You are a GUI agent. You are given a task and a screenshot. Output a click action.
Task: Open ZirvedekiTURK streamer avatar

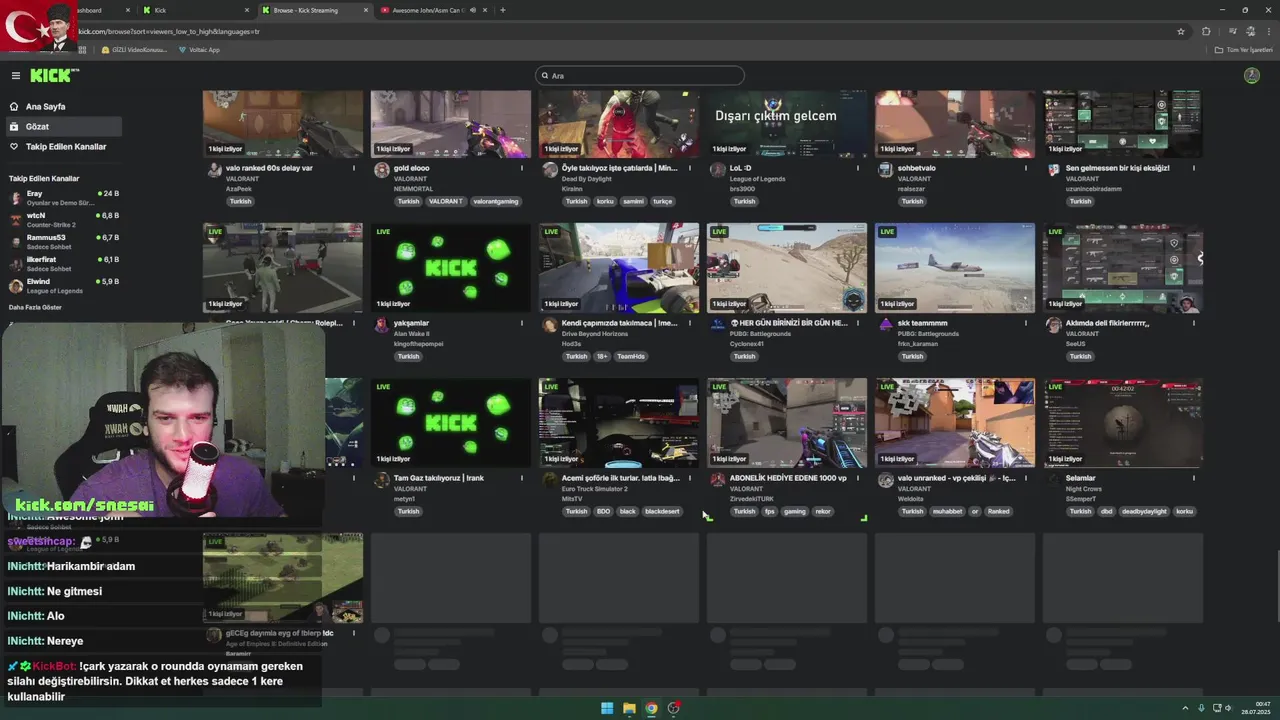coord(717,480)
